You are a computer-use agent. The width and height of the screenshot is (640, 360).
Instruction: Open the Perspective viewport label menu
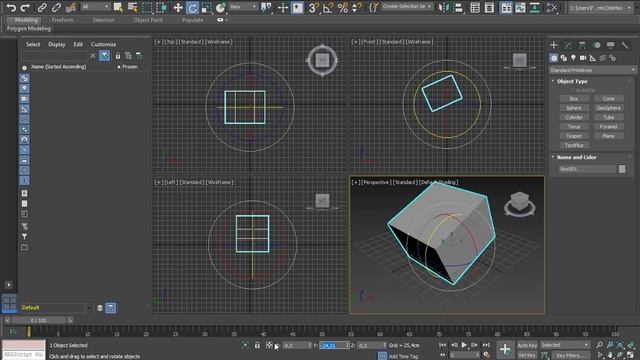click(377, 182)
